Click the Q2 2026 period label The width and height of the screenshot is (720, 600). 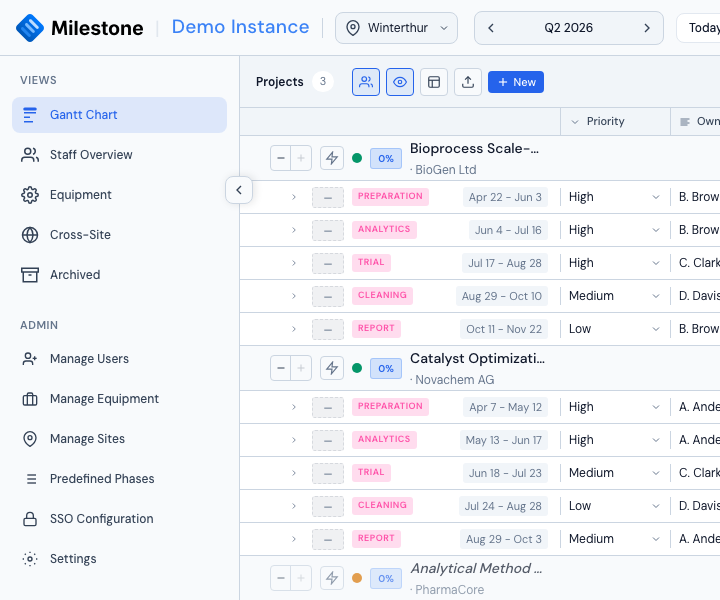568,28
